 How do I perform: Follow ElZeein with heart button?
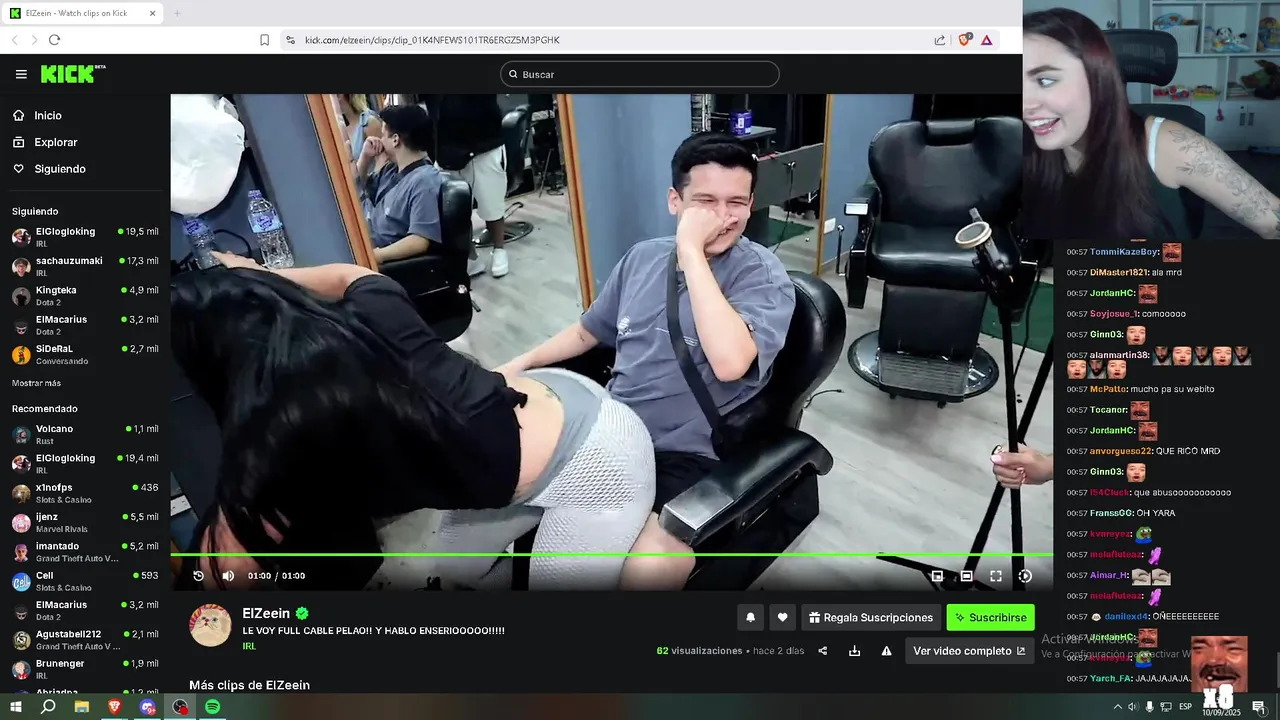782,618
